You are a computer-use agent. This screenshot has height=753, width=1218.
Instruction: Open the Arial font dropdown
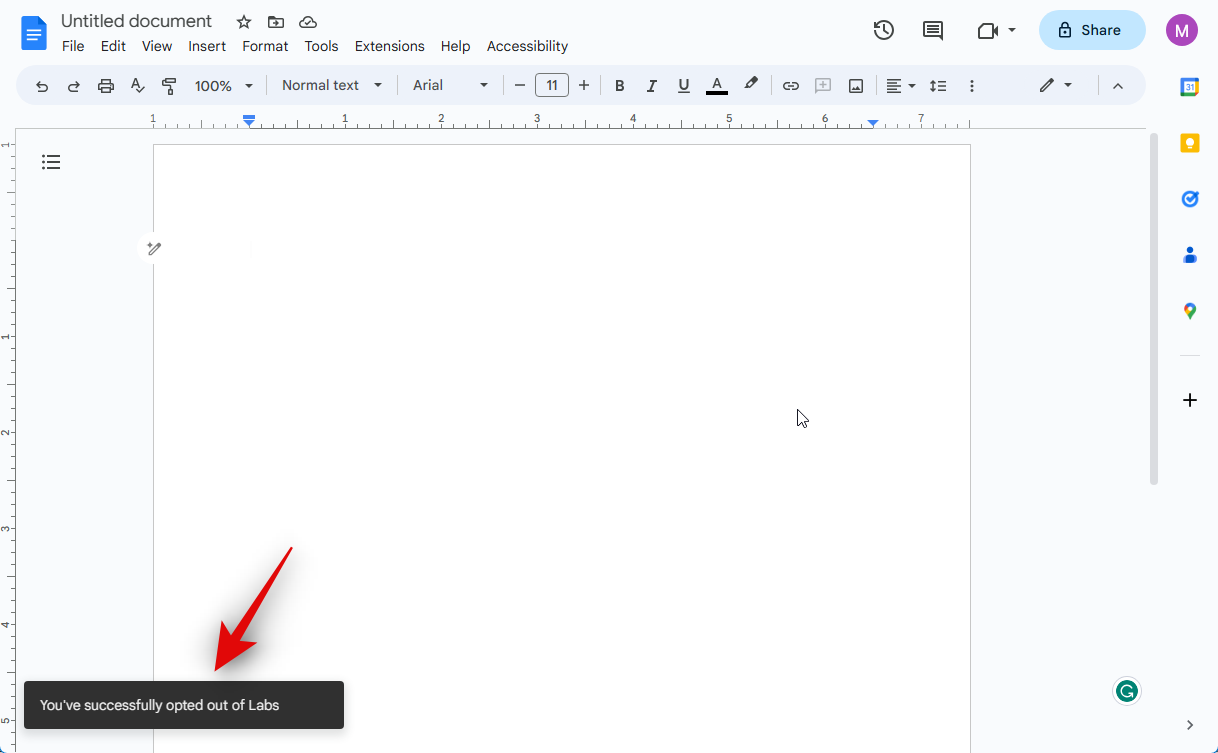pyautogui.click(x=450, y=86)
